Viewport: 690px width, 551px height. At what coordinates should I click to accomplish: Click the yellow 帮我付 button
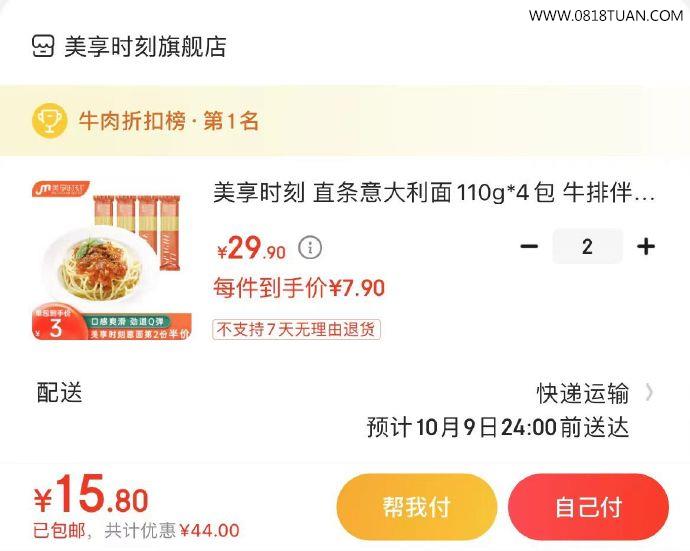point(417,507)
